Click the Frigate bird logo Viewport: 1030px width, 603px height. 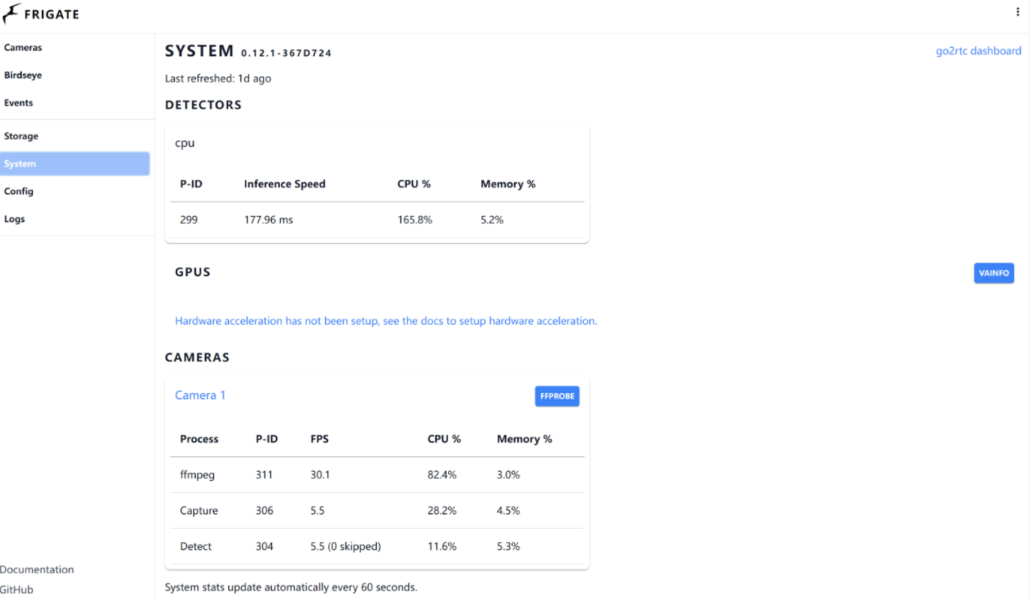pos(12,14)
